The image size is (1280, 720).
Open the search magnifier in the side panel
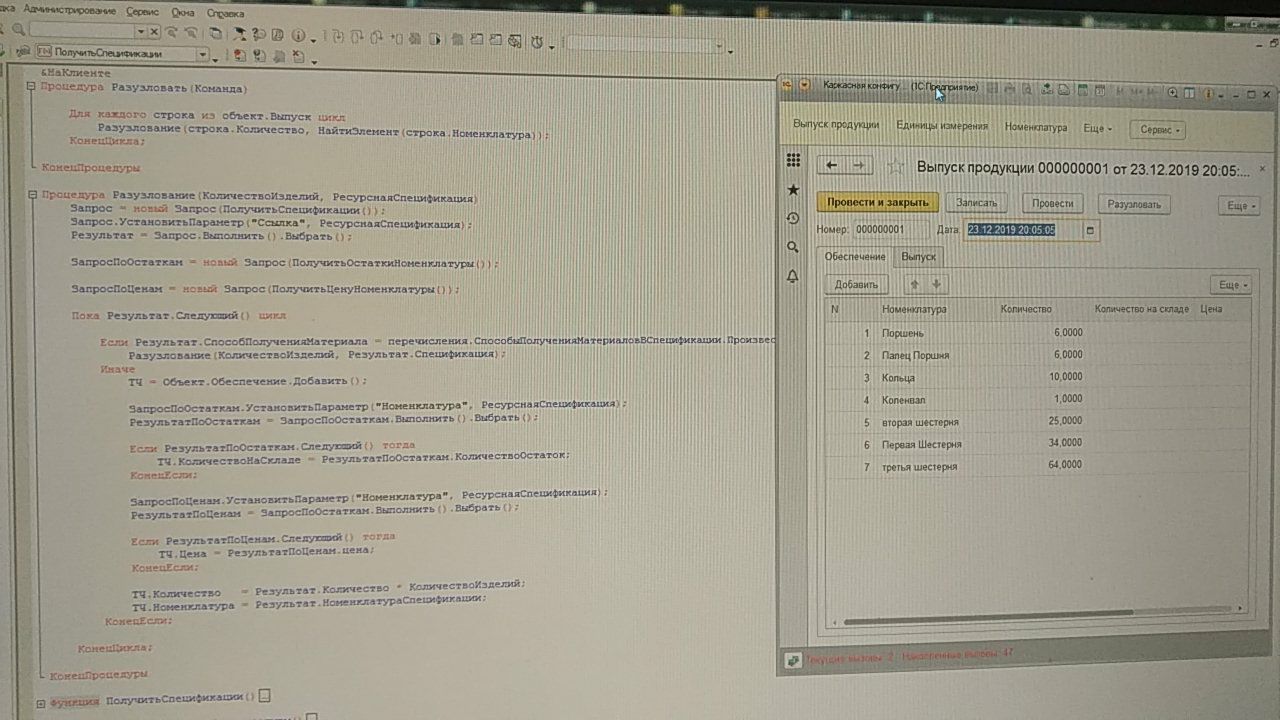pos(793,247)
